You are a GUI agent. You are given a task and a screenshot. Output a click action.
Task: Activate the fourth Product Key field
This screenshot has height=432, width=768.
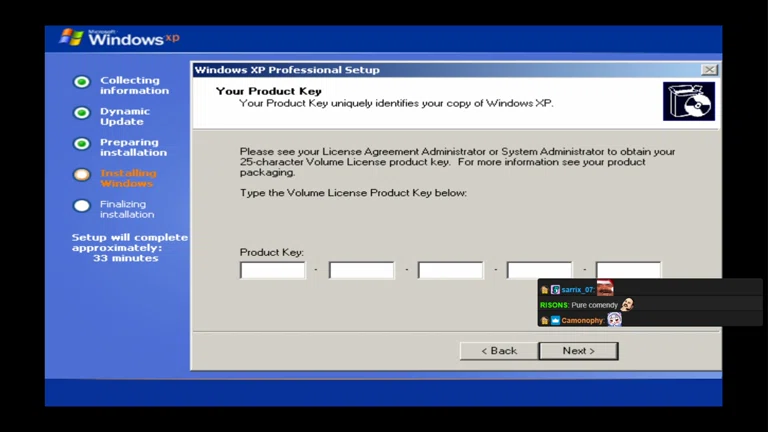pyautogui.click(x=539, y=270)
